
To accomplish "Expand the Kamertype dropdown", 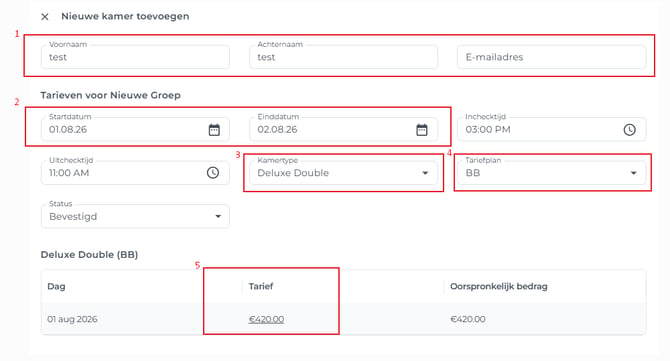I will (x=425, y=173).
